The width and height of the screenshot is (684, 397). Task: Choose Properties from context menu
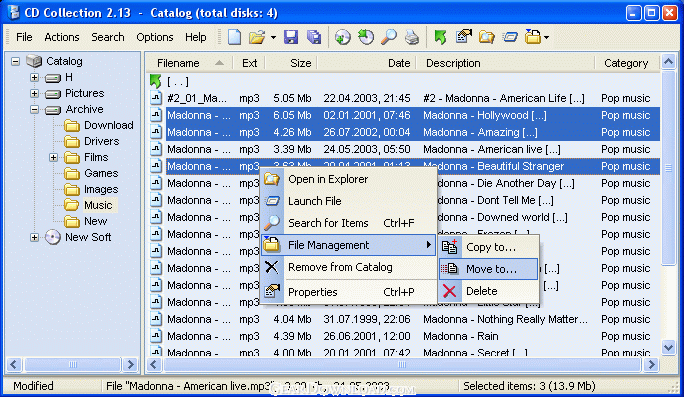pos(349,292)
